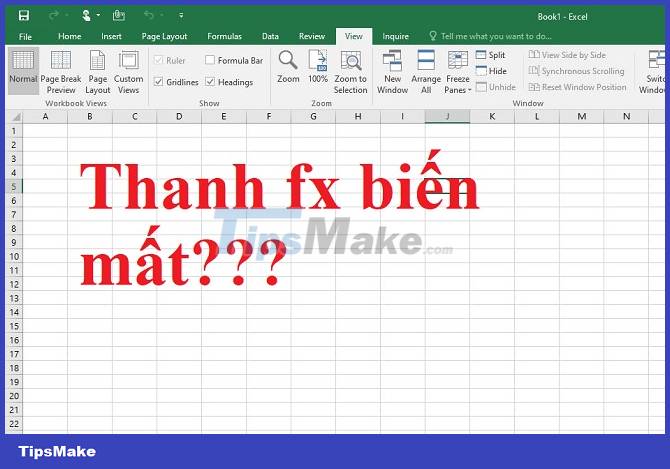Click View Side by Side
Screen dimensions: 670x469
[x=567, y=55]
